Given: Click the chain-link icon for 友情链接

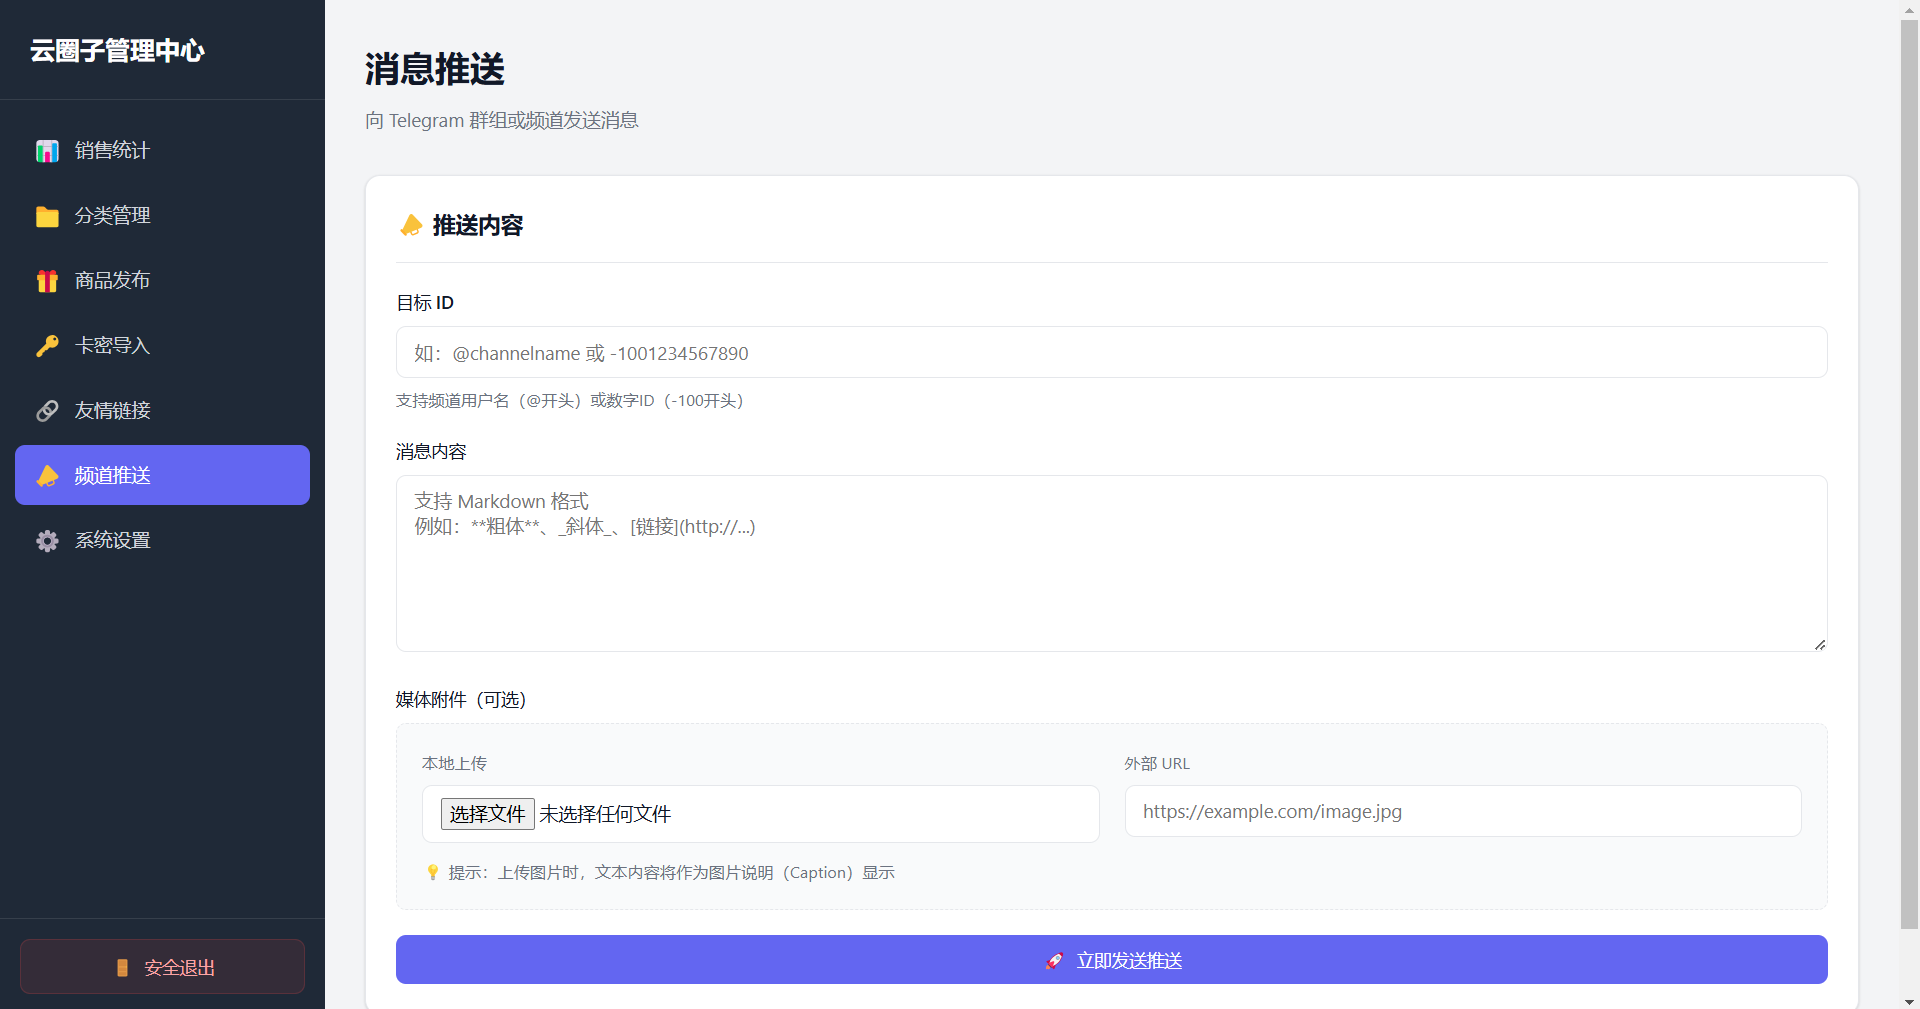Looking at the screenshot, I should (x=47, y=410).
